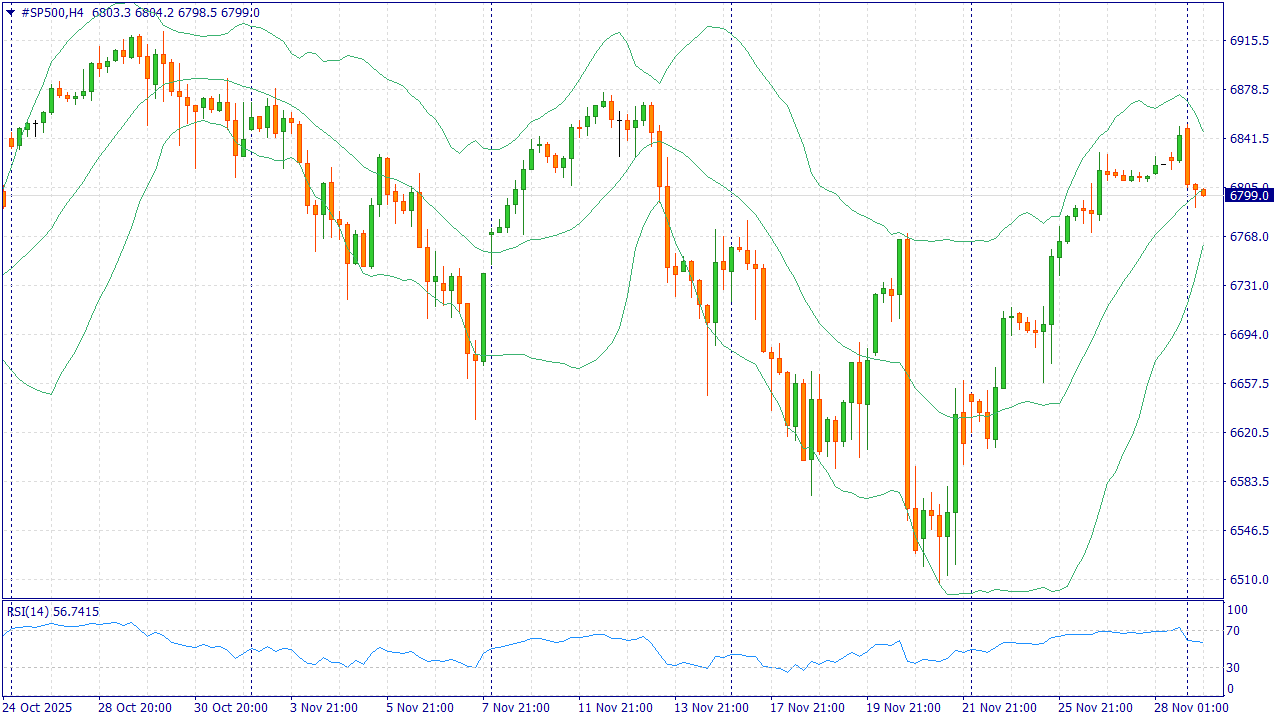The image size is (1280, 720).
Task: Click the 7 Nov 21:00 time label
Action: [515, 708]
